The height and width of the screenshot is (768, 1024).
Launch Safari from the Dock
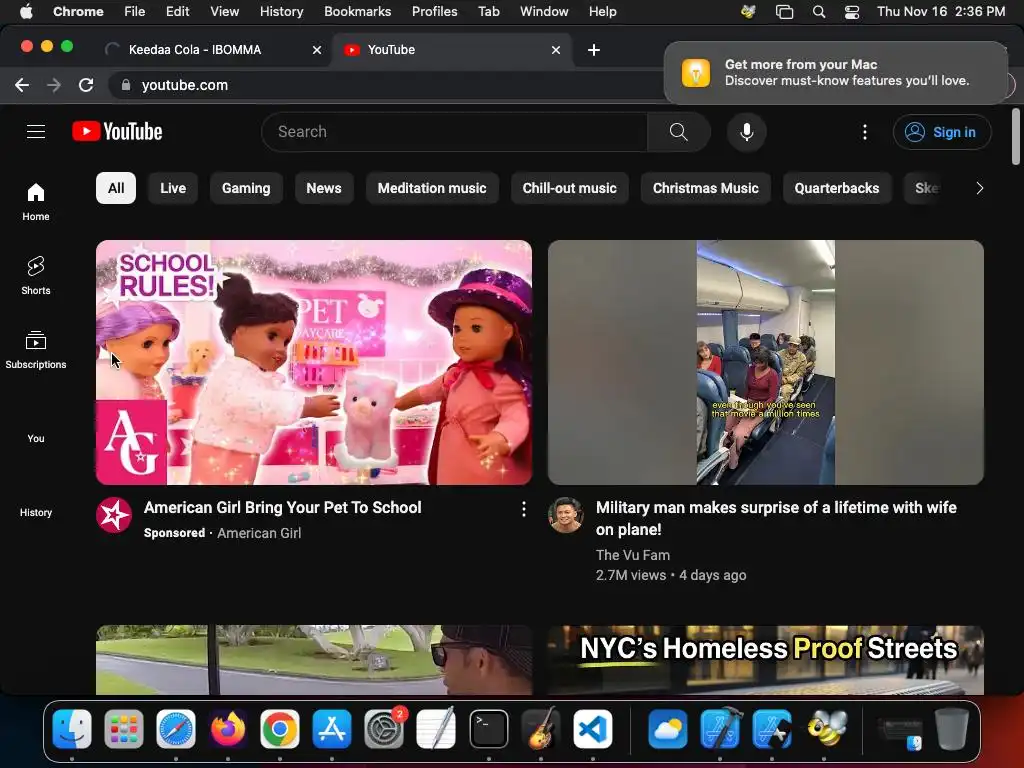176,729
